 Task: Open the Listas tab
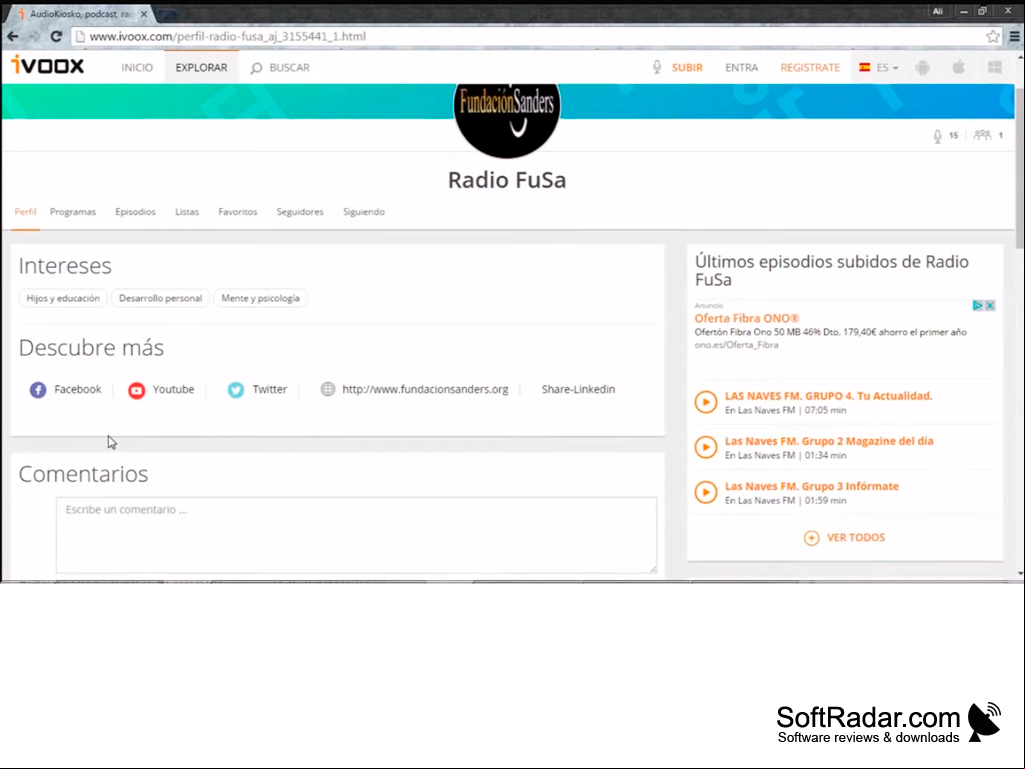(187, 212)
